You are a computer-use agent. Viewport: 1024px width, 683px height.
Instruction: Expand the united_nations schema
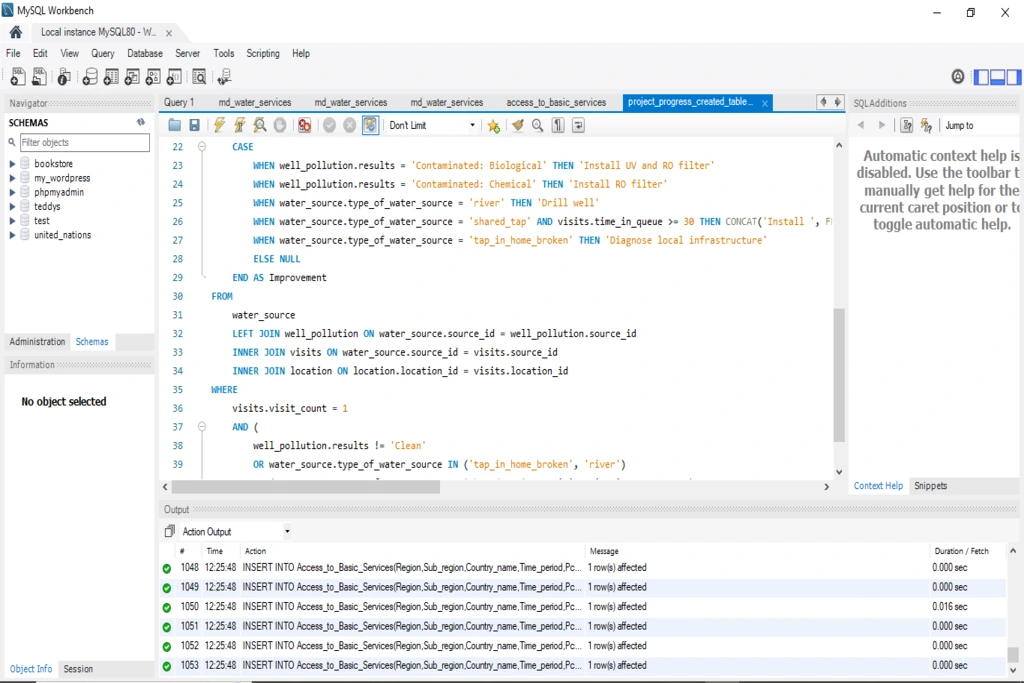pyautogui.click(x=12, y=236)
